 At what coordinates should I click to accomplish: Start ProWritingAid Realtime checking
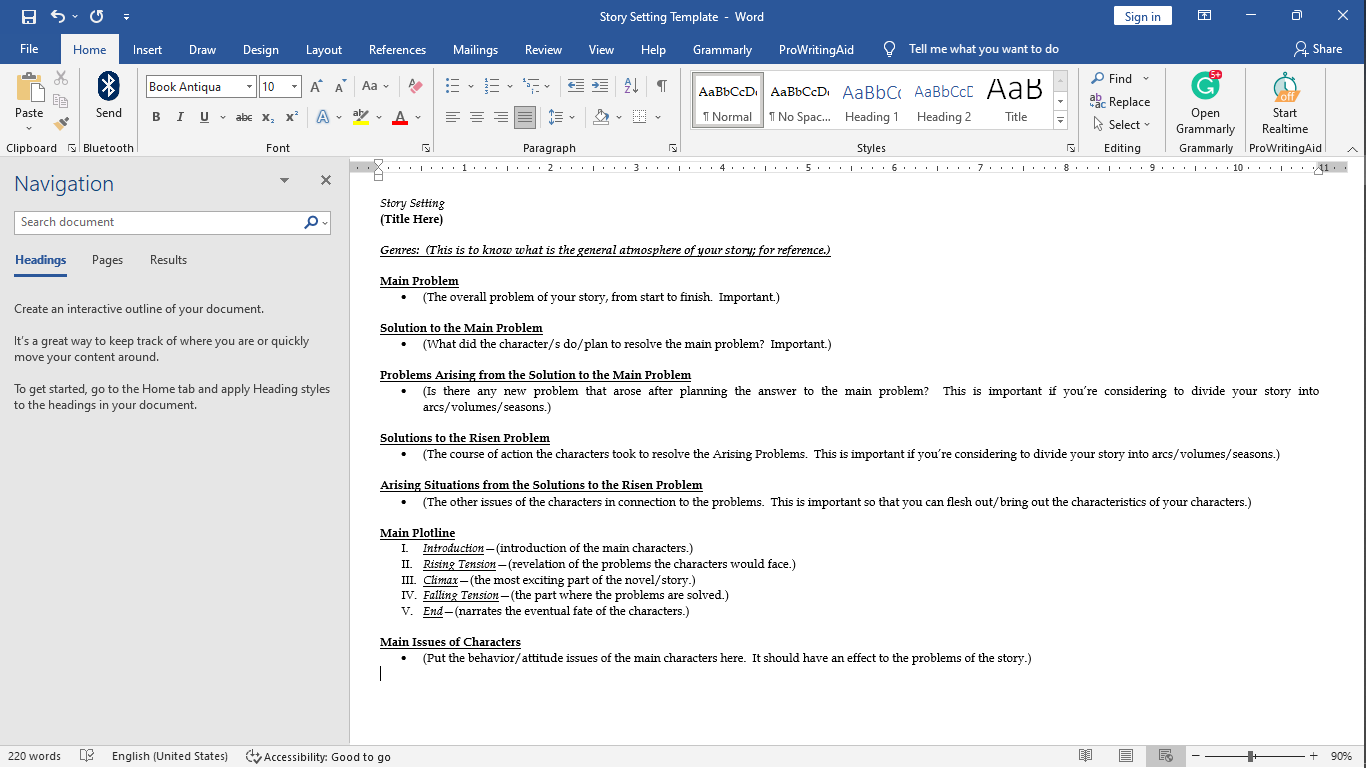pyautogui.click(x=1284, y=103)
